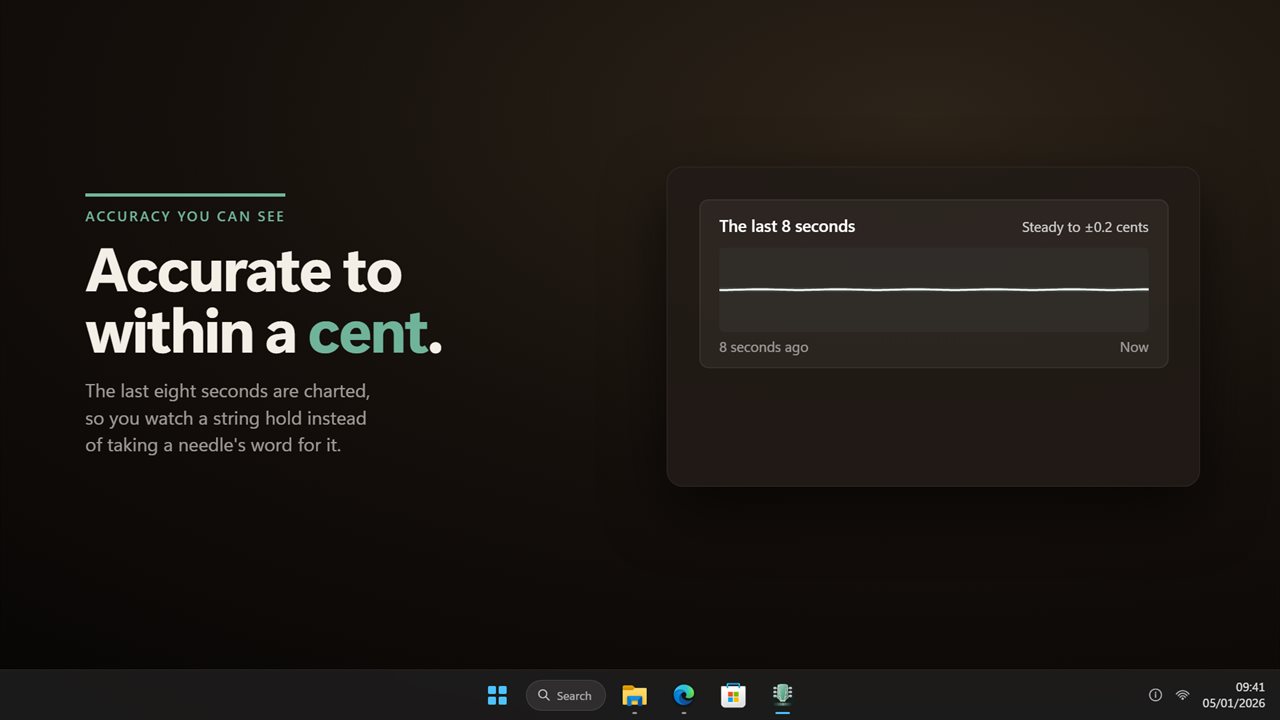This screenshot has width=1280, height=720.
Task: Open File Explorer from the taskbar
Action: click(x=634, y=695)
